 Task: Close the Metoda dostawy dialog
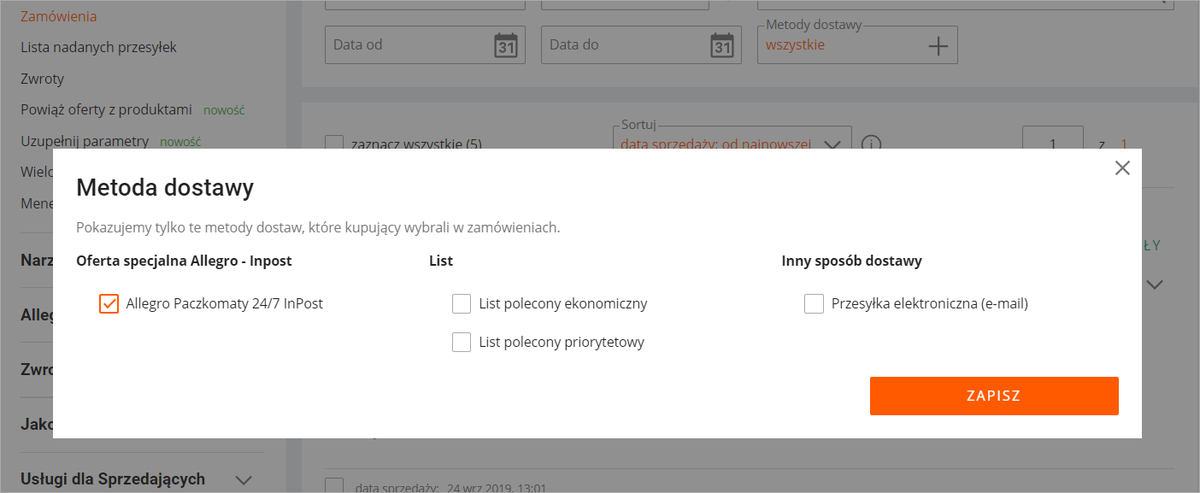click(x=1122, y=168)
